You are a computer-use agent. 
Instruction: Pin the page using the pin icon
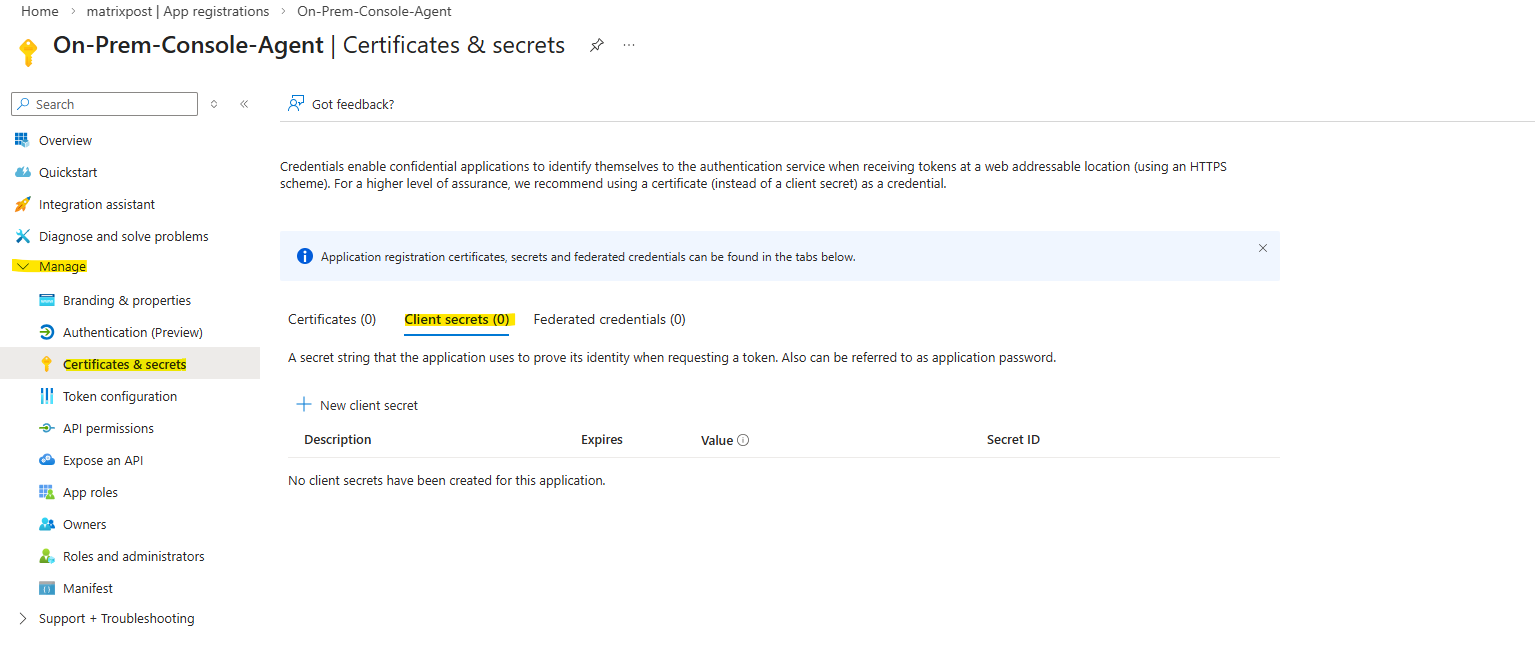pos(596,45)
